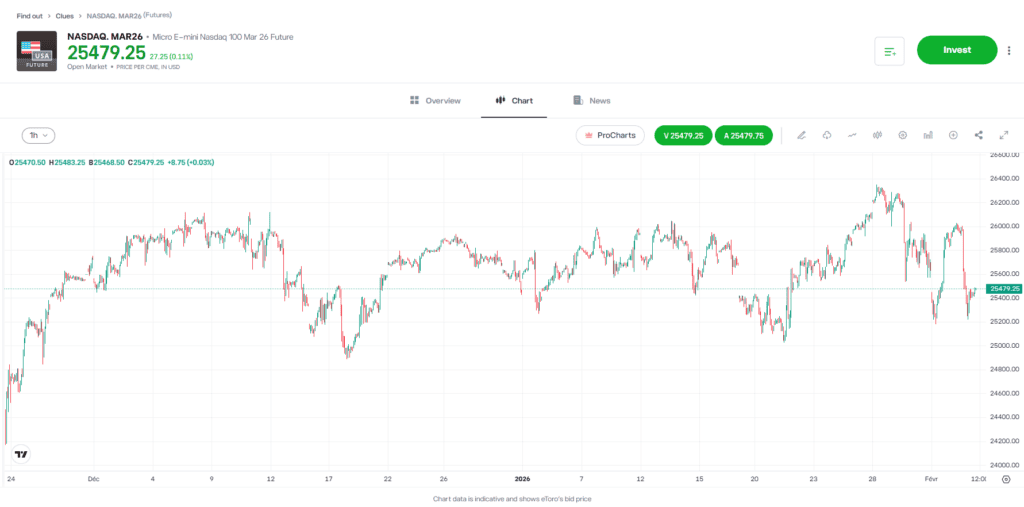This screenshot has height=507, width=1024.
Task: Click the cloud save chart icon
Action: click(827, 135)
